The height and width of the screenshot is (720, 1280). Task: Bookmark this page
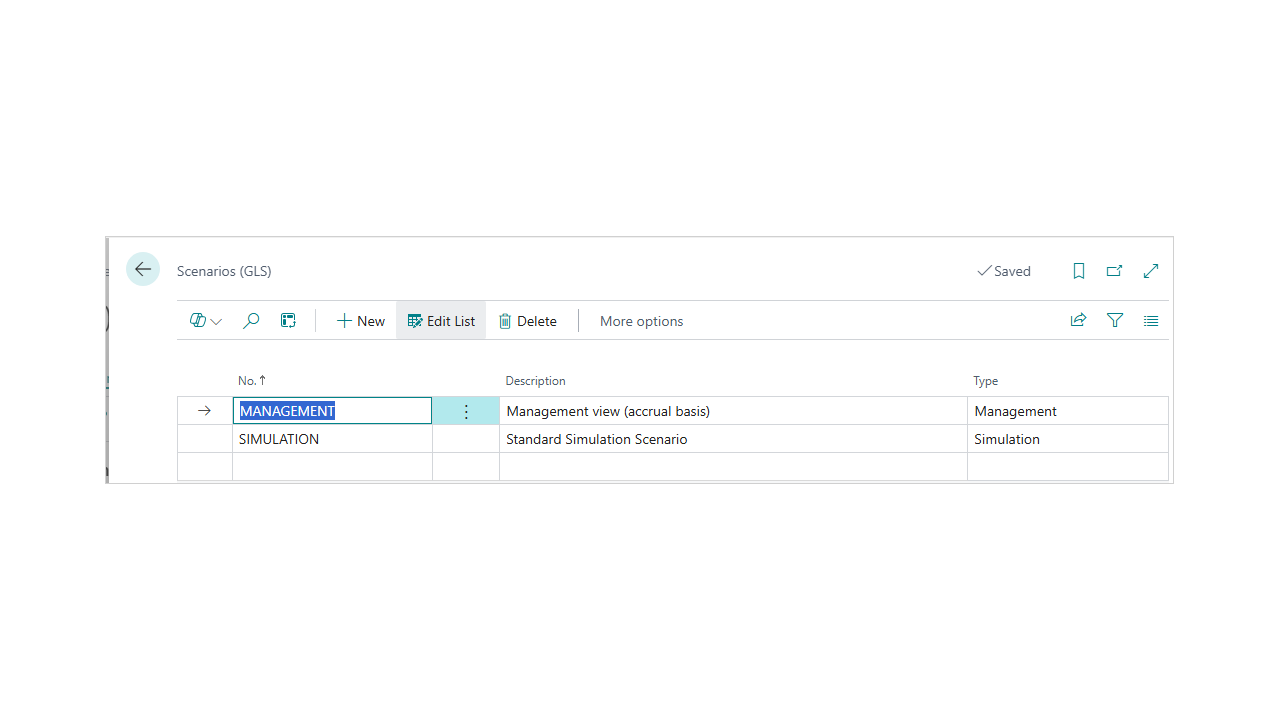click(1079, 271)
